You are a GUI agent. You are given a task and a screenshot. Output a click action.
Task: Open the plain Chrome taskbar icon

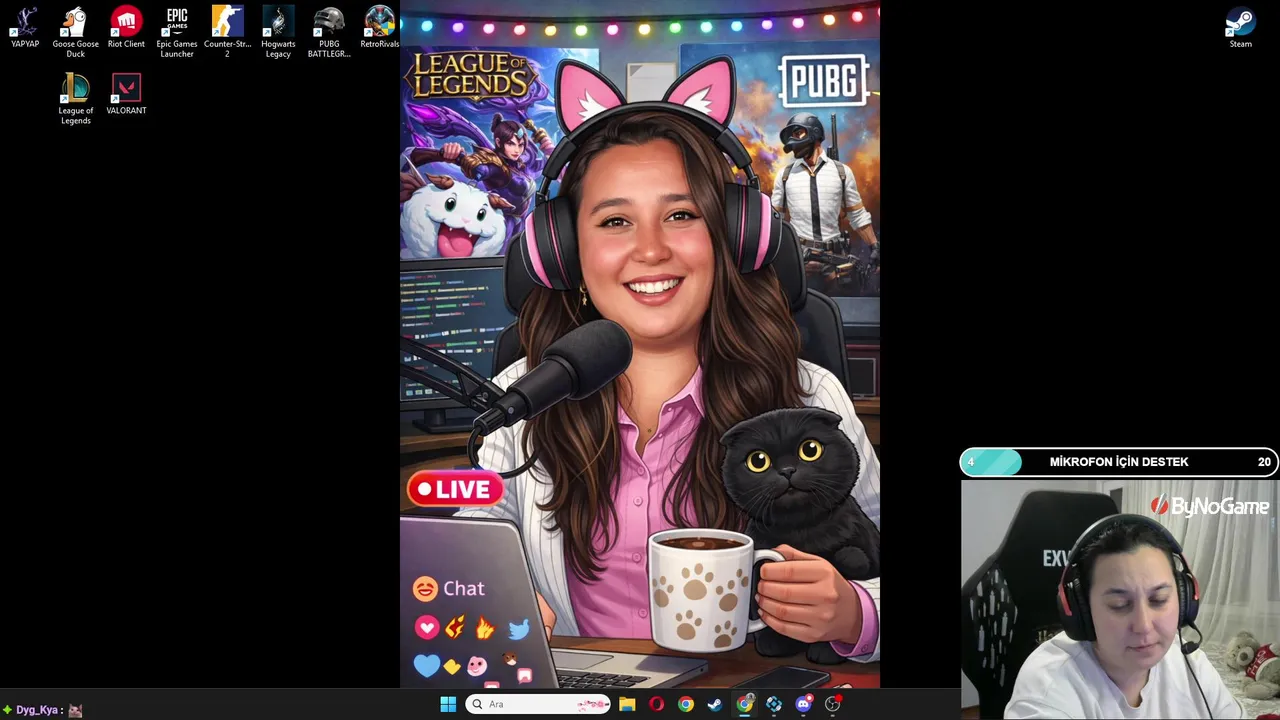pos(685,704)
